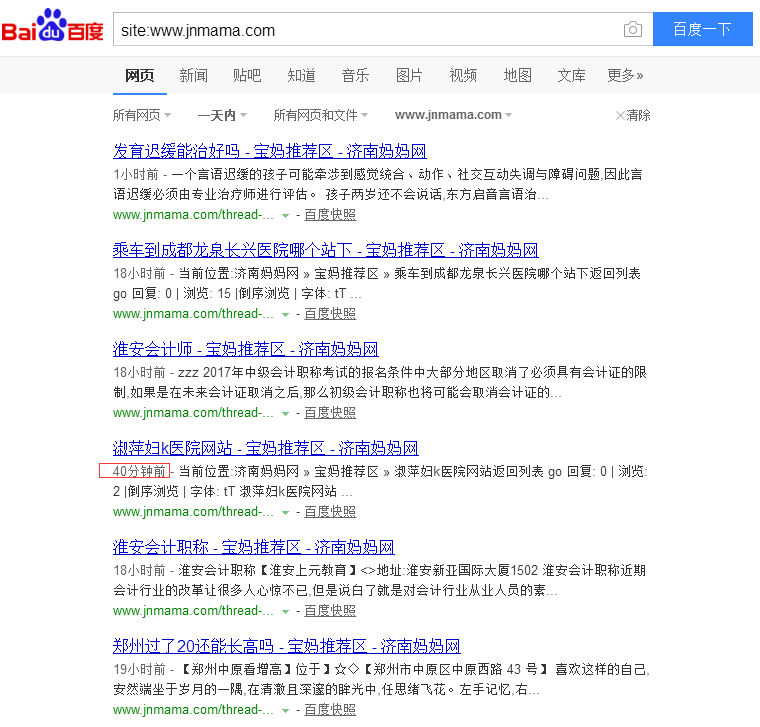Open the 文库 tab

[x=571, y=76]
